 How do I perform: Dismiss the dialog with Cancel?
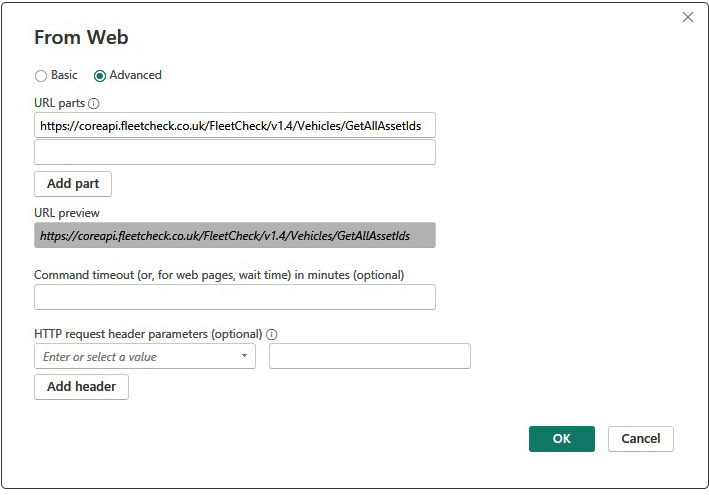click(640, 439)
